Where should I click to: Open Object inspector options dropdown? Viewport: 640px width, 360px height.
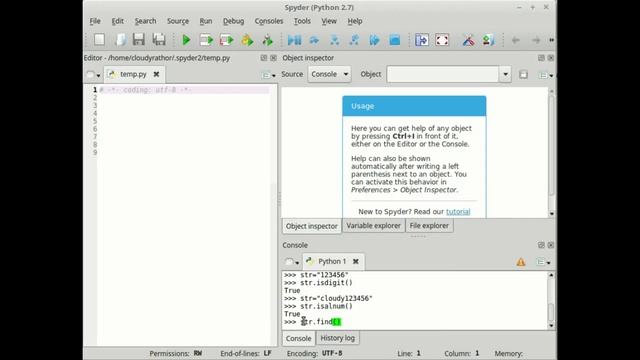tap(545, 75)
